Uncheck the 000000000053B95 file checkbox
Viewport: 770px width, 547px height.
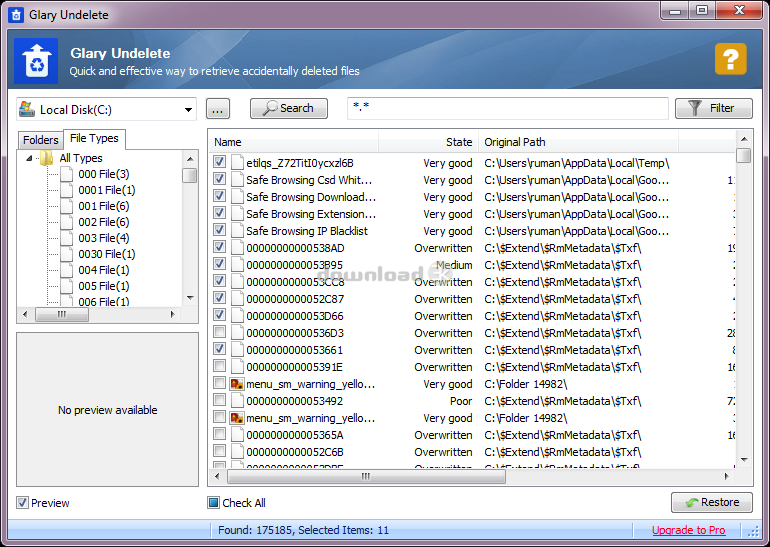click(x=219, y=264)
